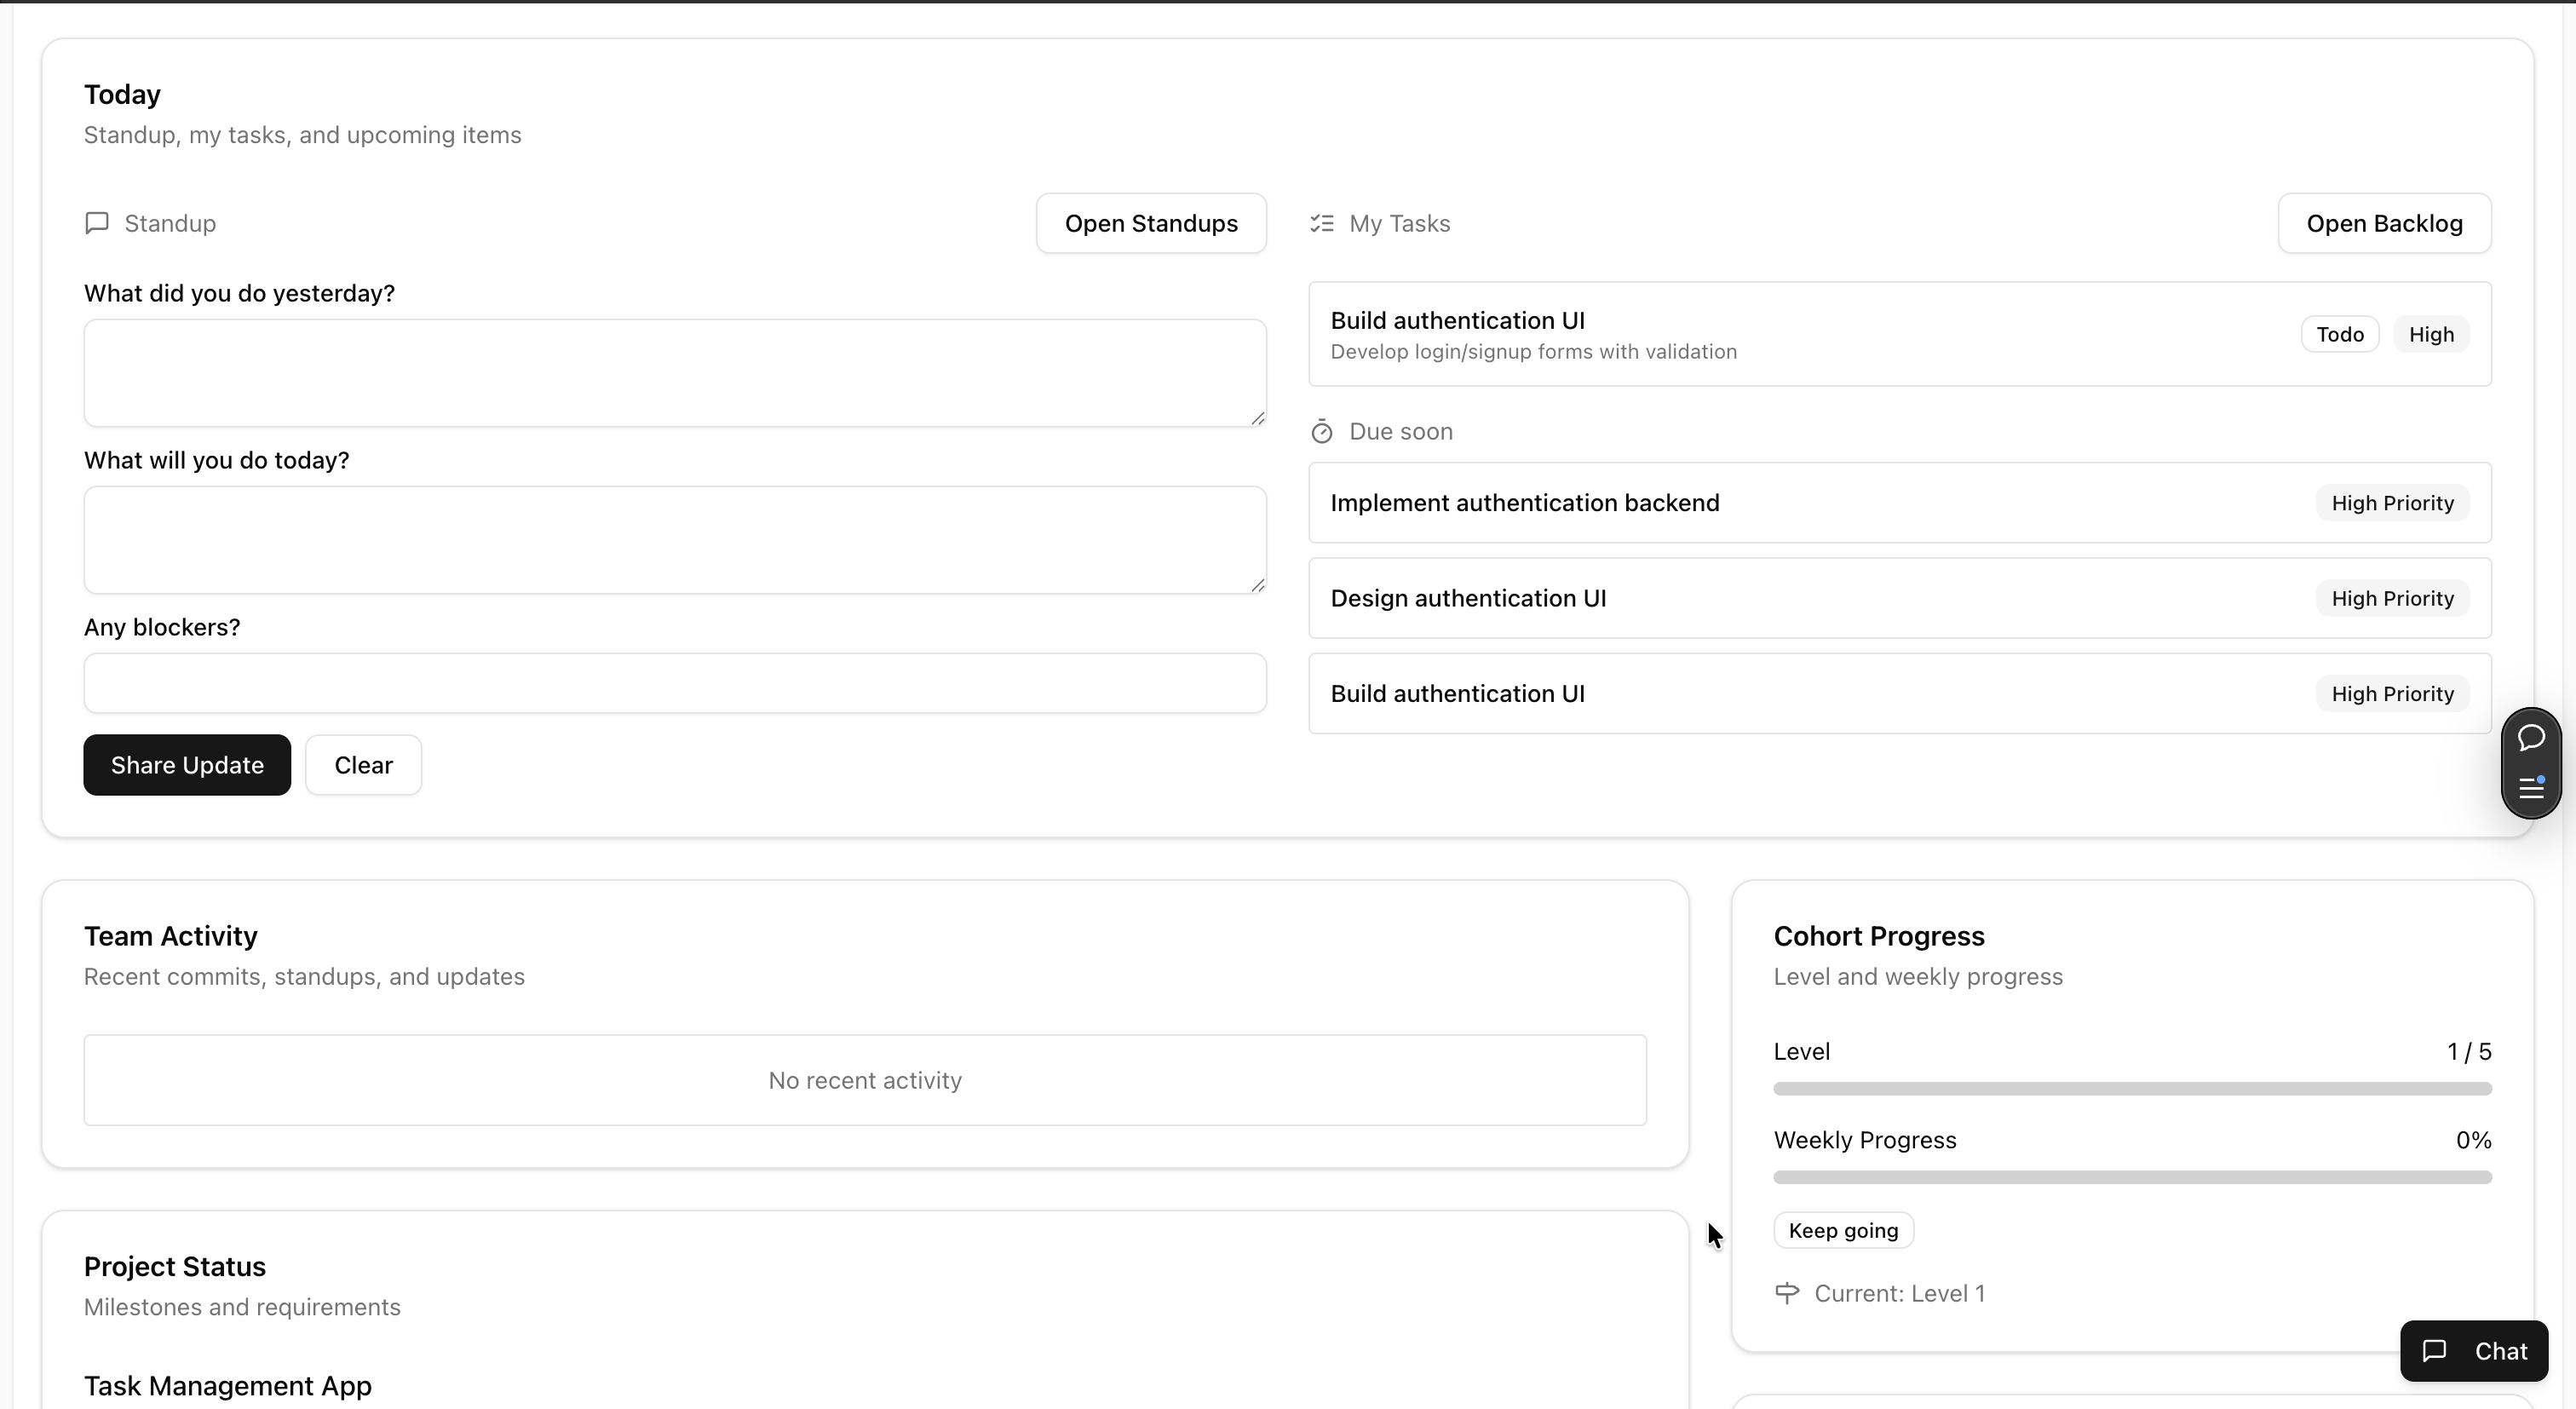Click the speech bubble icon inside Chat button

[2435, 1350]
